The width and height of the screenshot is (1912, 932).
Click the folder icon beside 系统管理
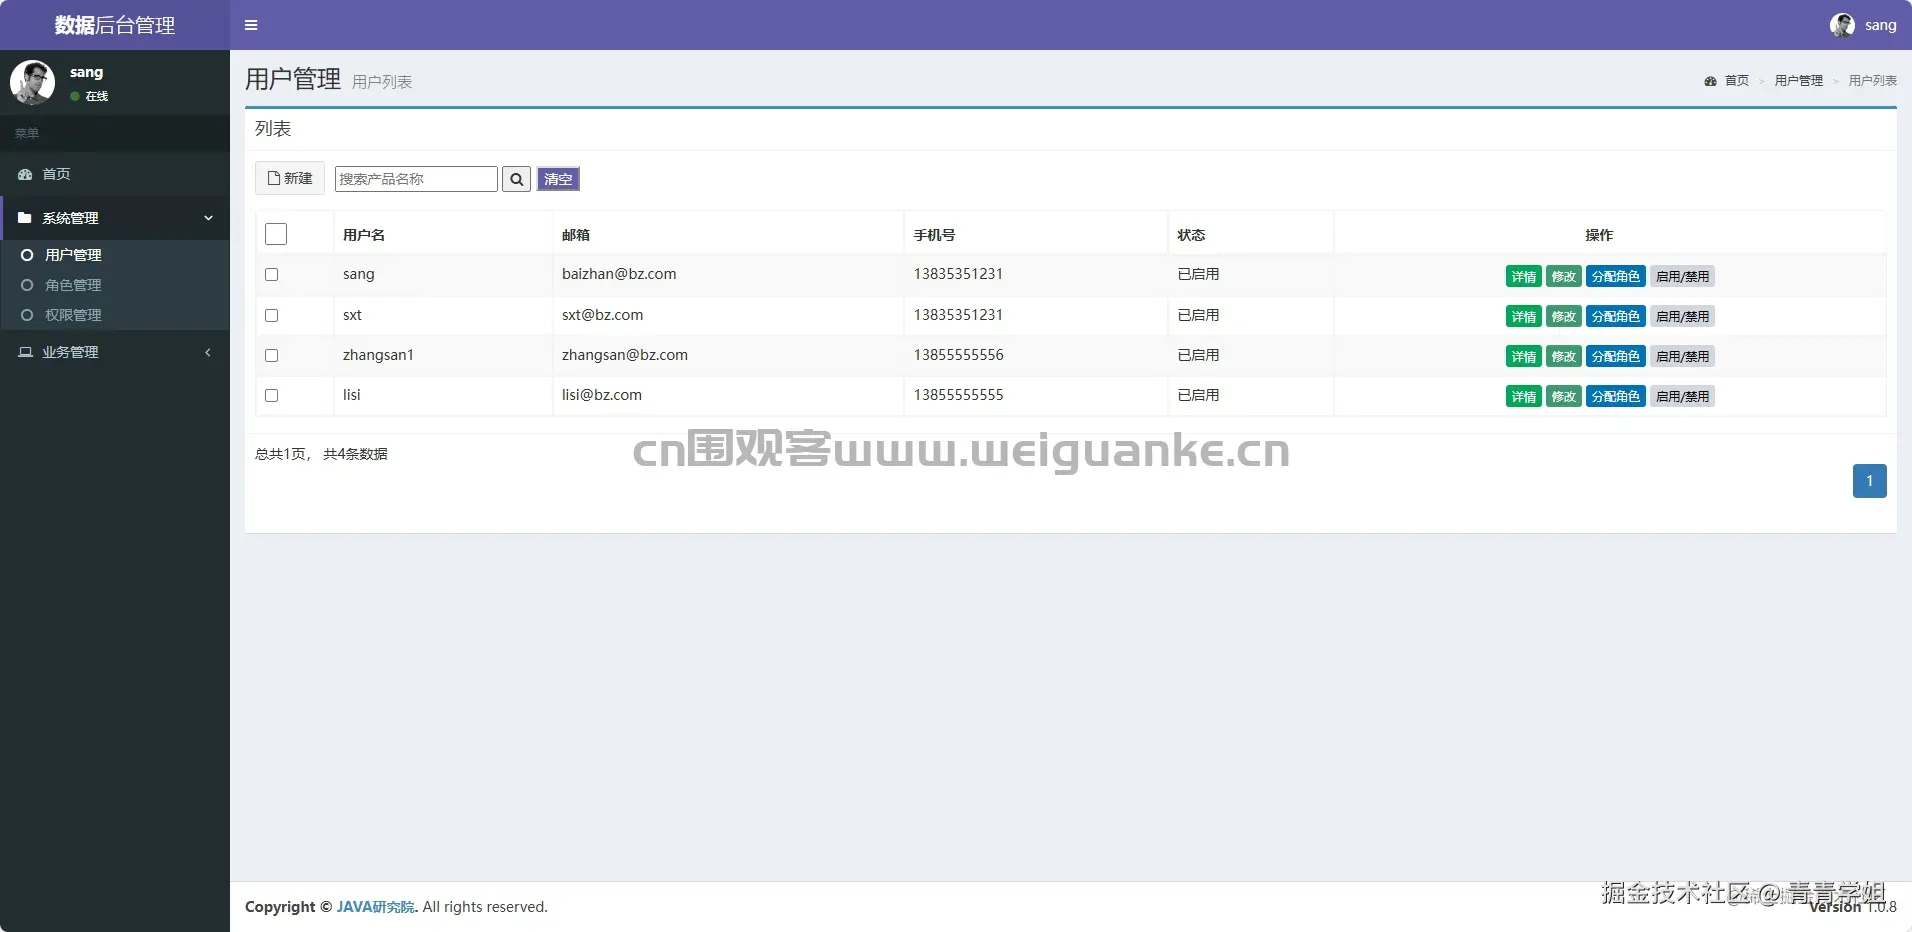[25, 218]
